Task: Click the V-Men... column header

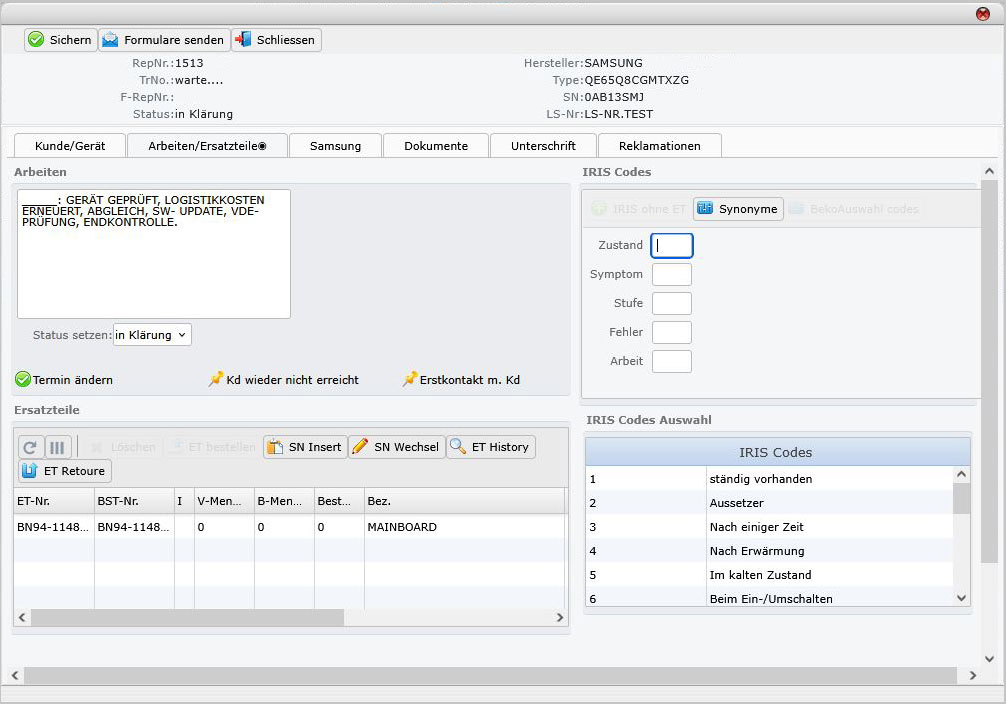Action: coord(225,501)
